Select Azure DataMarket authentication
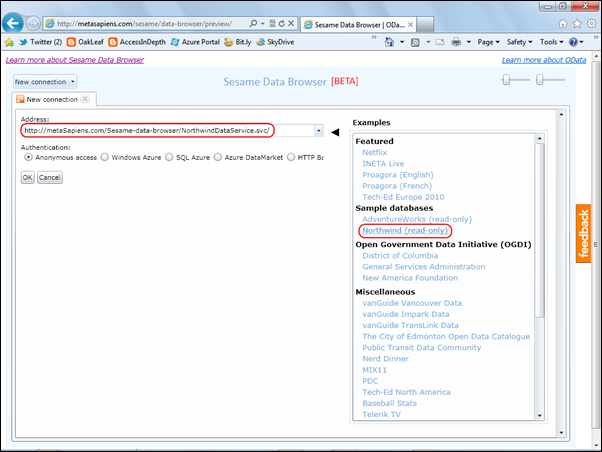602x452 pixels. pos(218,157)
